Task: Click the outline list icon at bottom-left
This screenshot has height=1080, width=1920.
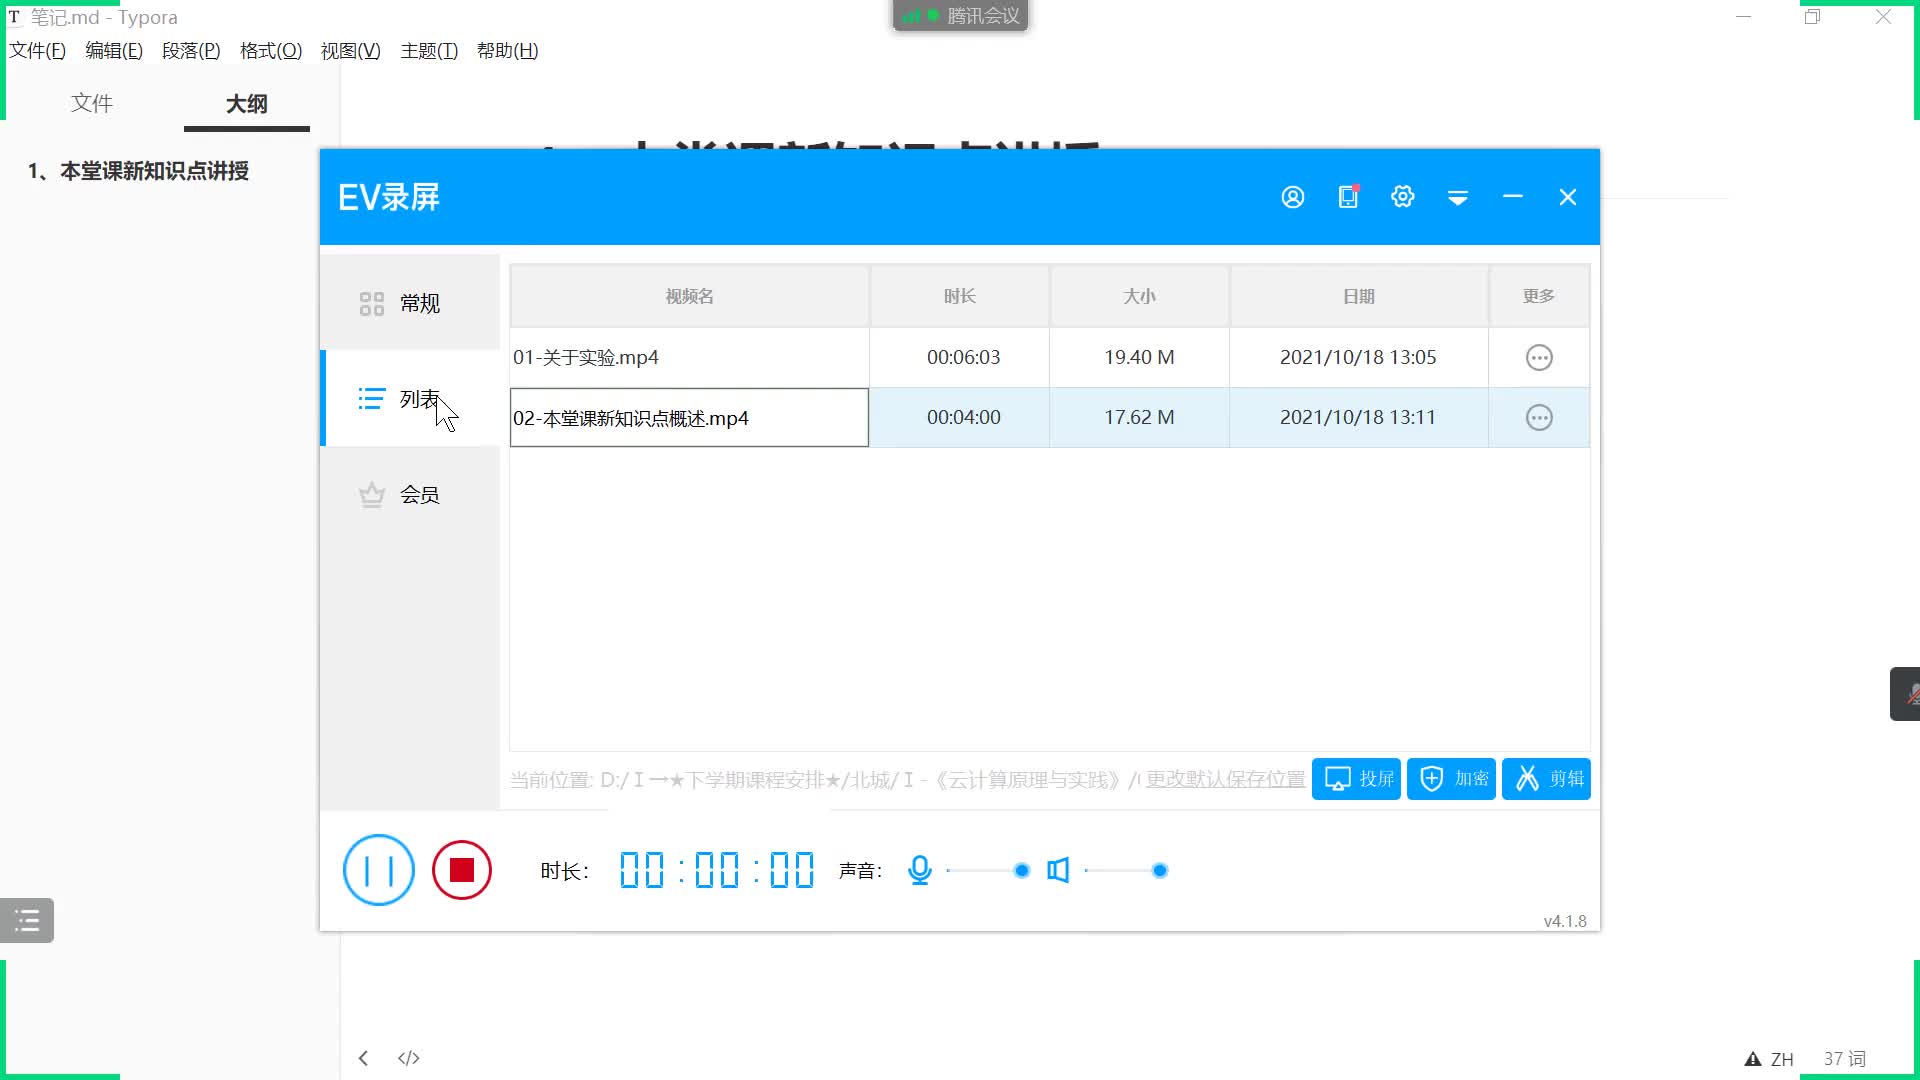Action: tap(27, 921)
